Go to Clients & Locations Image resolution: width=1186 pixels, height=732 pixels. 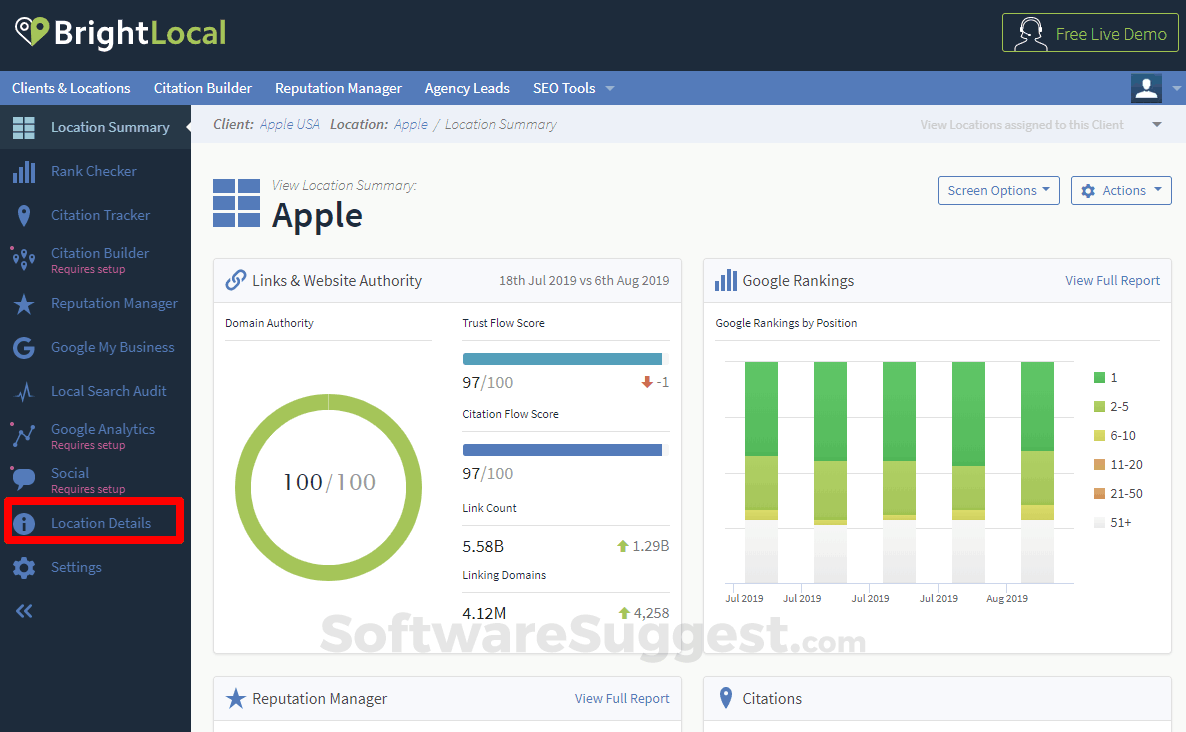pos(71,88)
